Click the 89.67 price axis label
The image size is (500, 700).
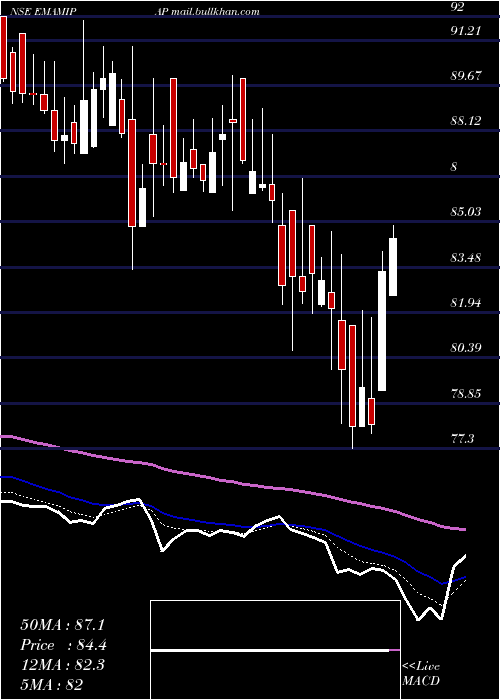[x=466, y=75]
